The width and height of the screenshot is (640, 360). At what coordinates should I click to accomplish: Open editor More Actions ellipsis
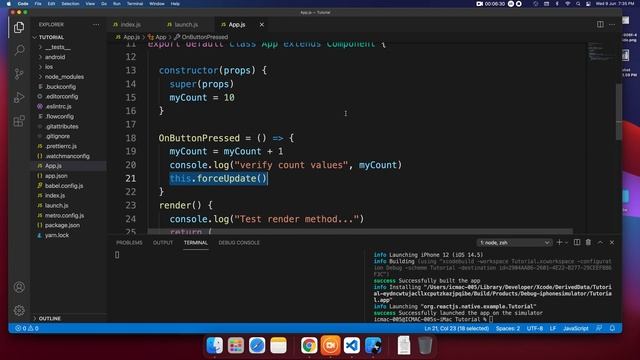612,24
